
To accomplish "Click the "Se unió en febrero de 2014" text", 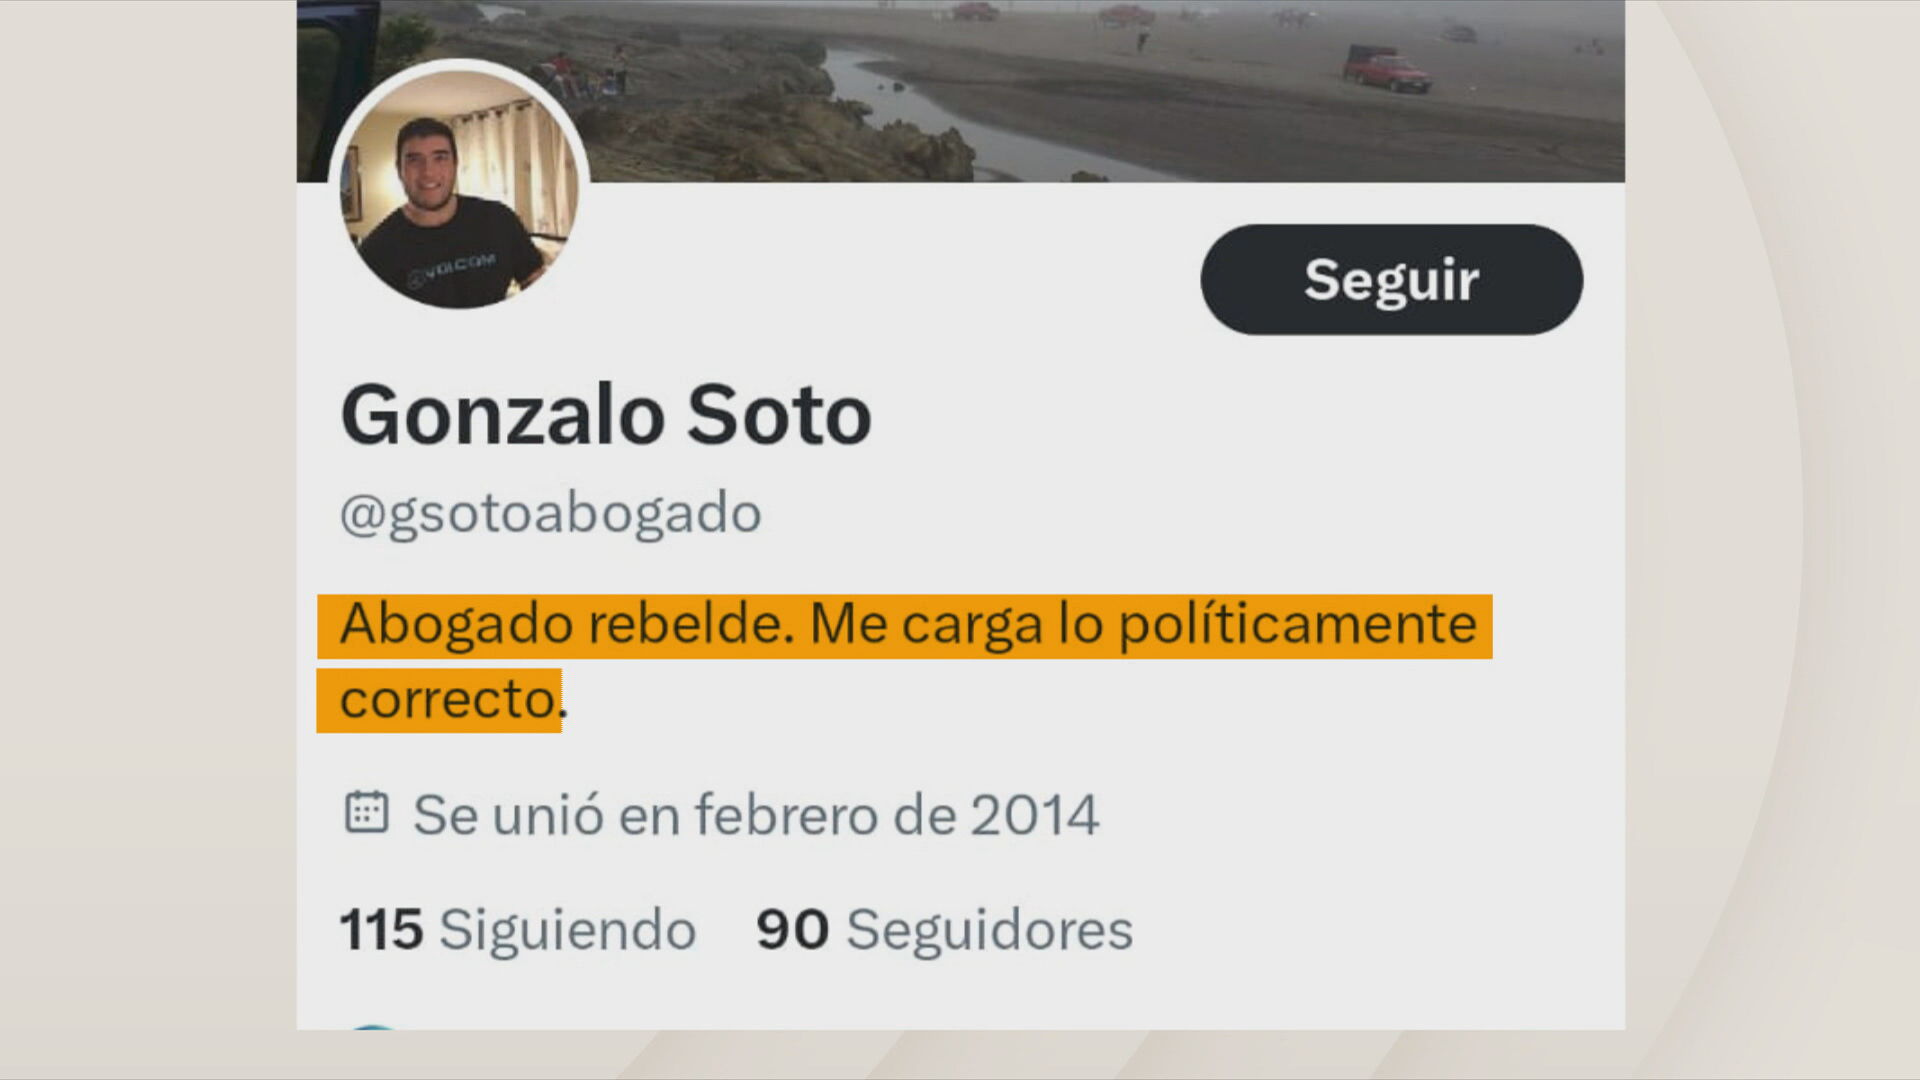I will click(x=756, y=813).
